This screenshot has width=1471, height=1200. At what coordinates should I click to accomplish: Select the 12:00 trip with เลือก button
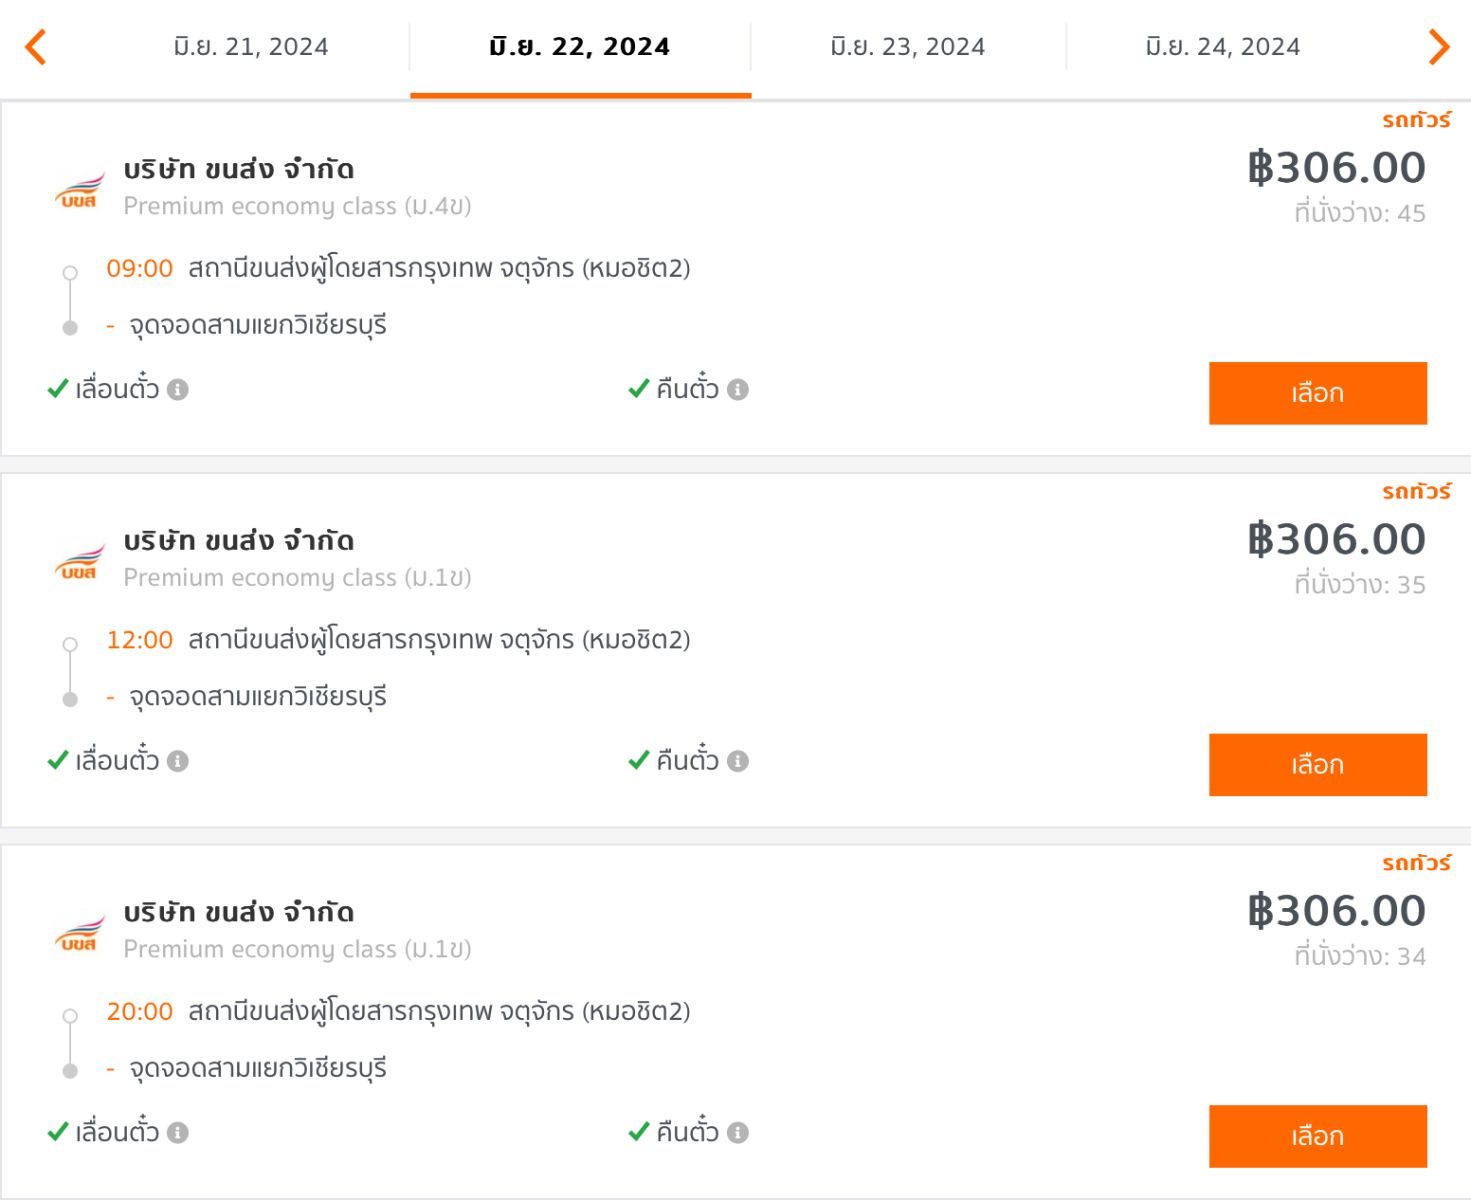click(x=1318, y=765)
